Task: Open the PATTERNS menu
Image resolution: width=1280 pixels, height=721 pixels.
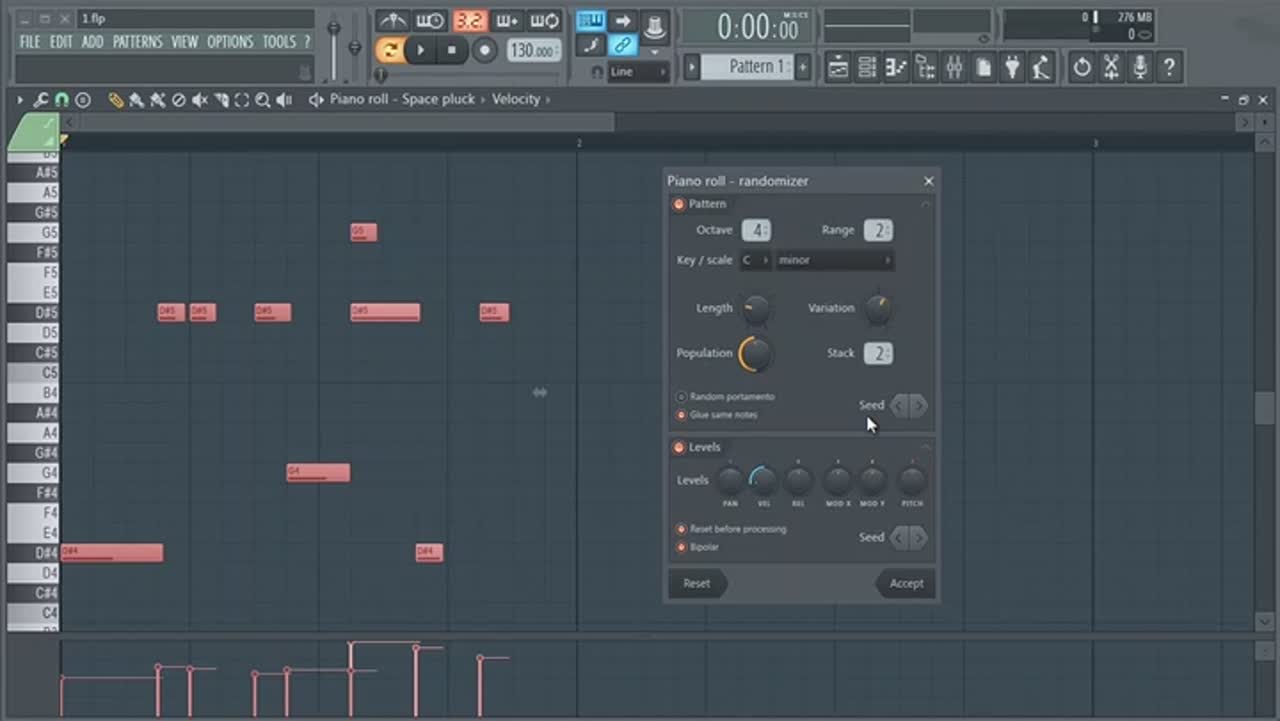Action: tap(137, 42)
